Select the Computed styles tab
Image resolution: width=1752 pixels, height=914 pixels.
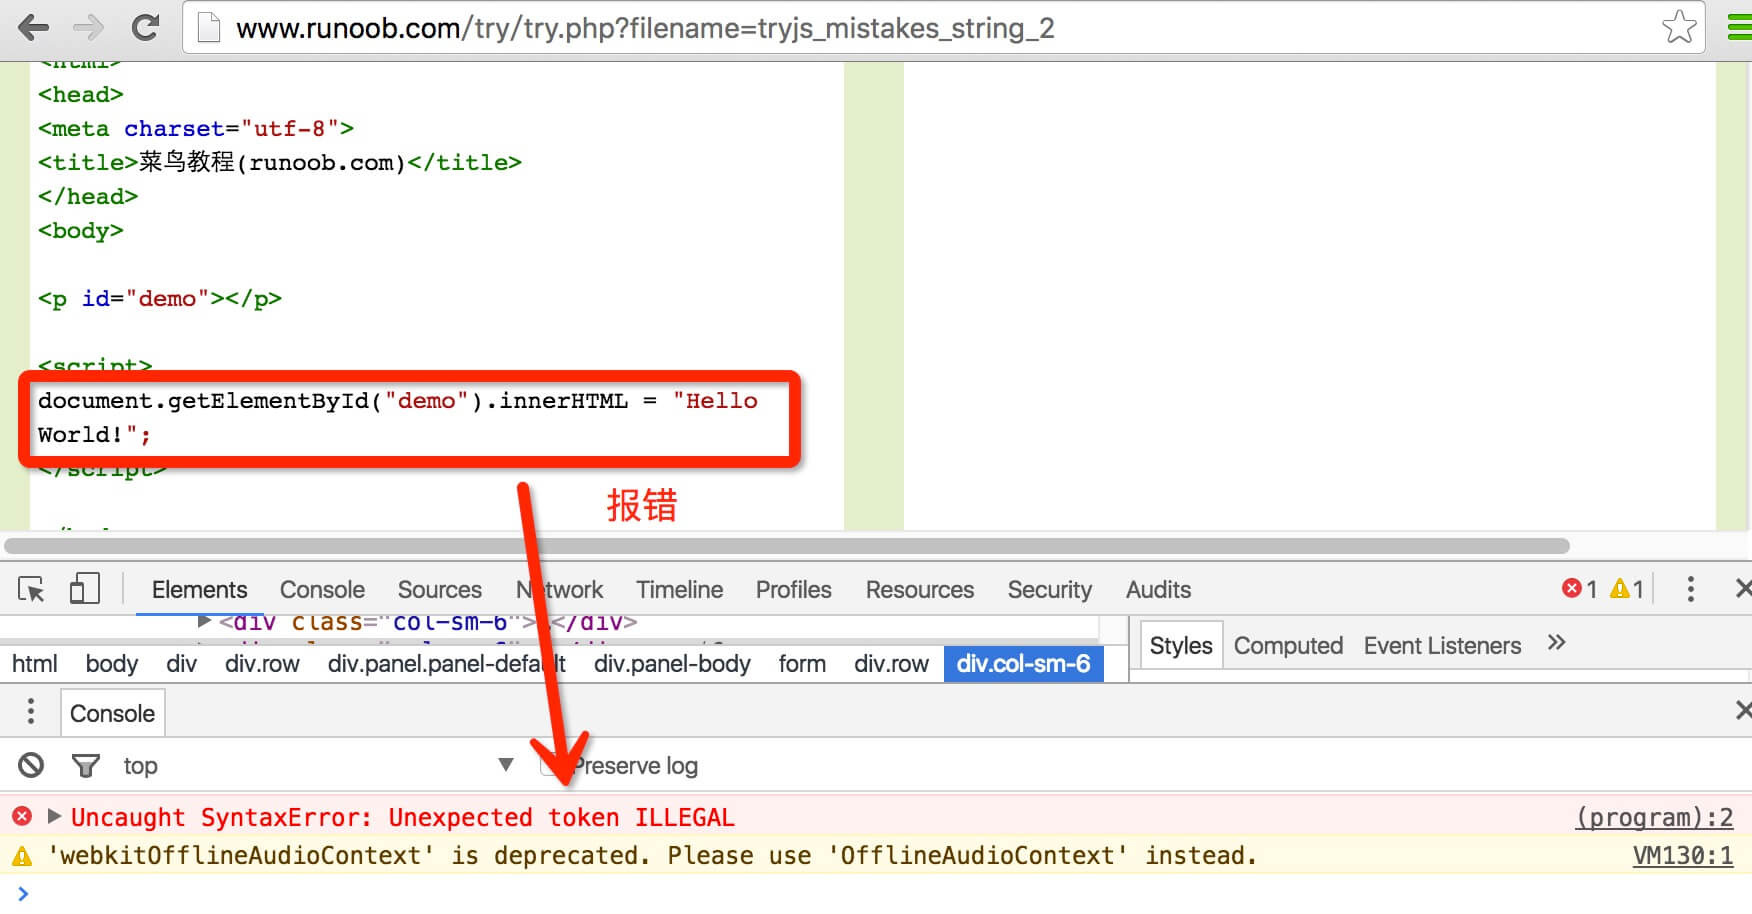1287,646
